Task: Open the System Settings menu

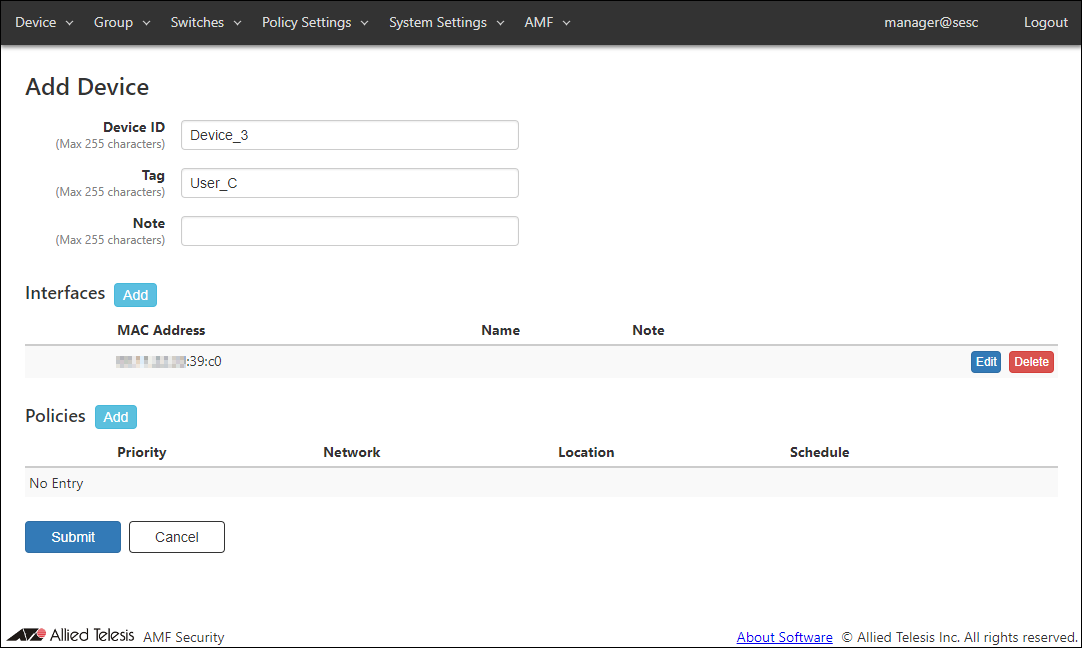Action: point(446,22)
